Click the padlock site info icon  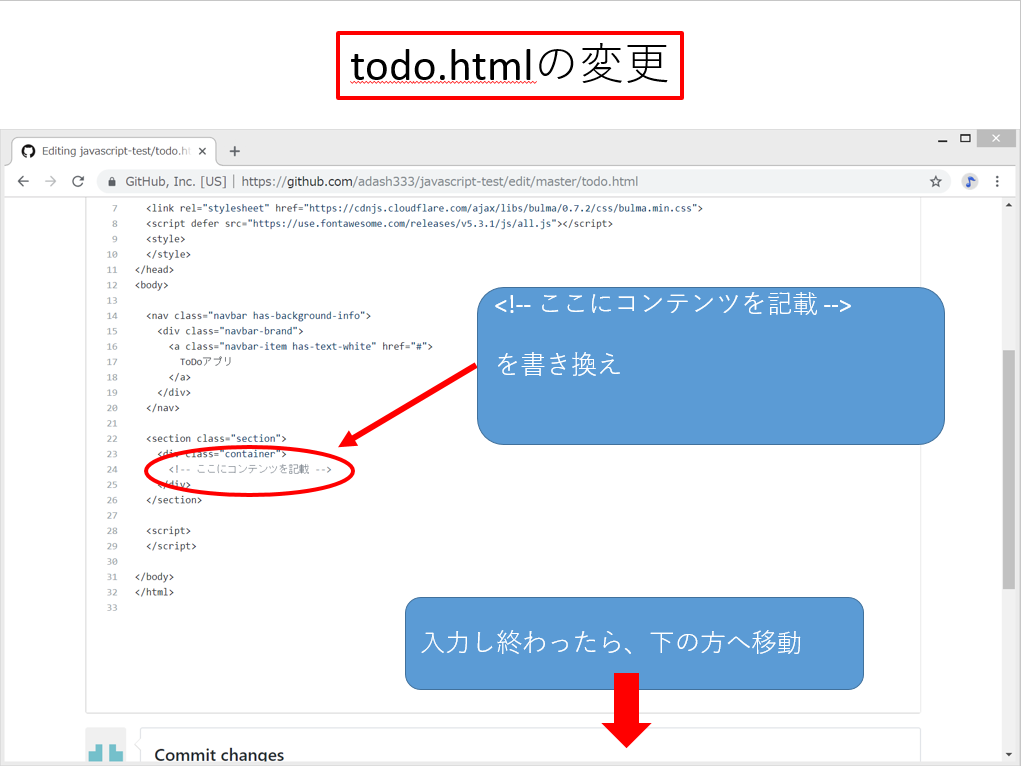coord(112,182)
